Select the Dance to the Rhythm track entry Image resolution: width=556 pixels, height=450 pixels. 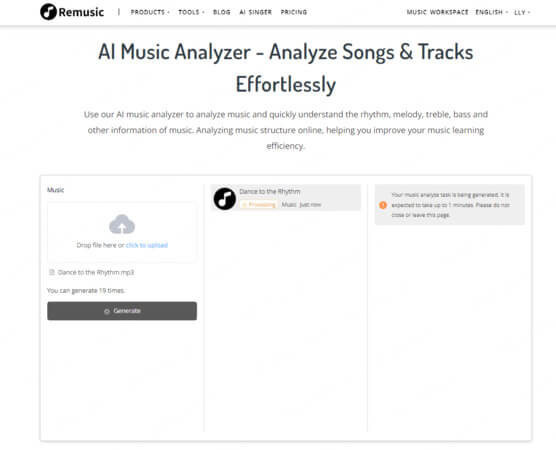click(x=285, y=198)
